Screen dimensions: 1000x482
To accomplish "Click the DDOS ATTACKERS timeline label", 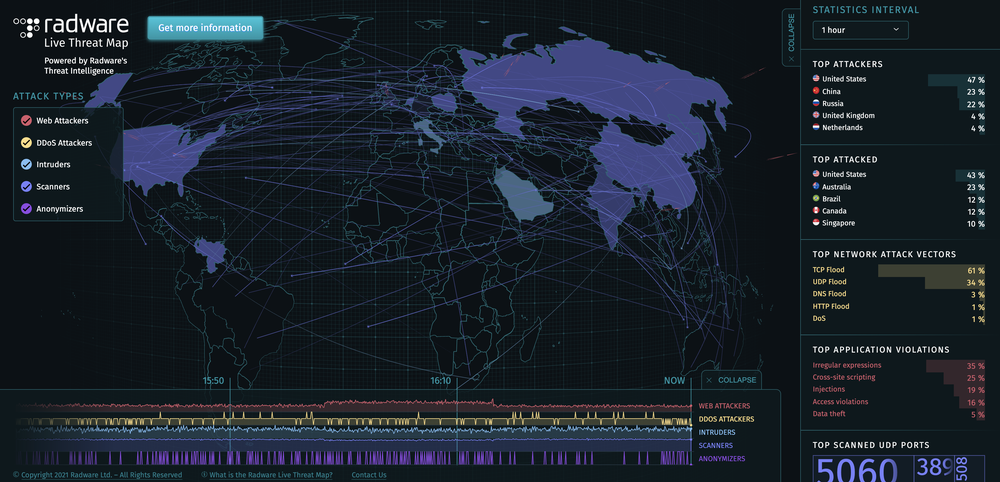I will pyautogui.click(x=726, y=419).
